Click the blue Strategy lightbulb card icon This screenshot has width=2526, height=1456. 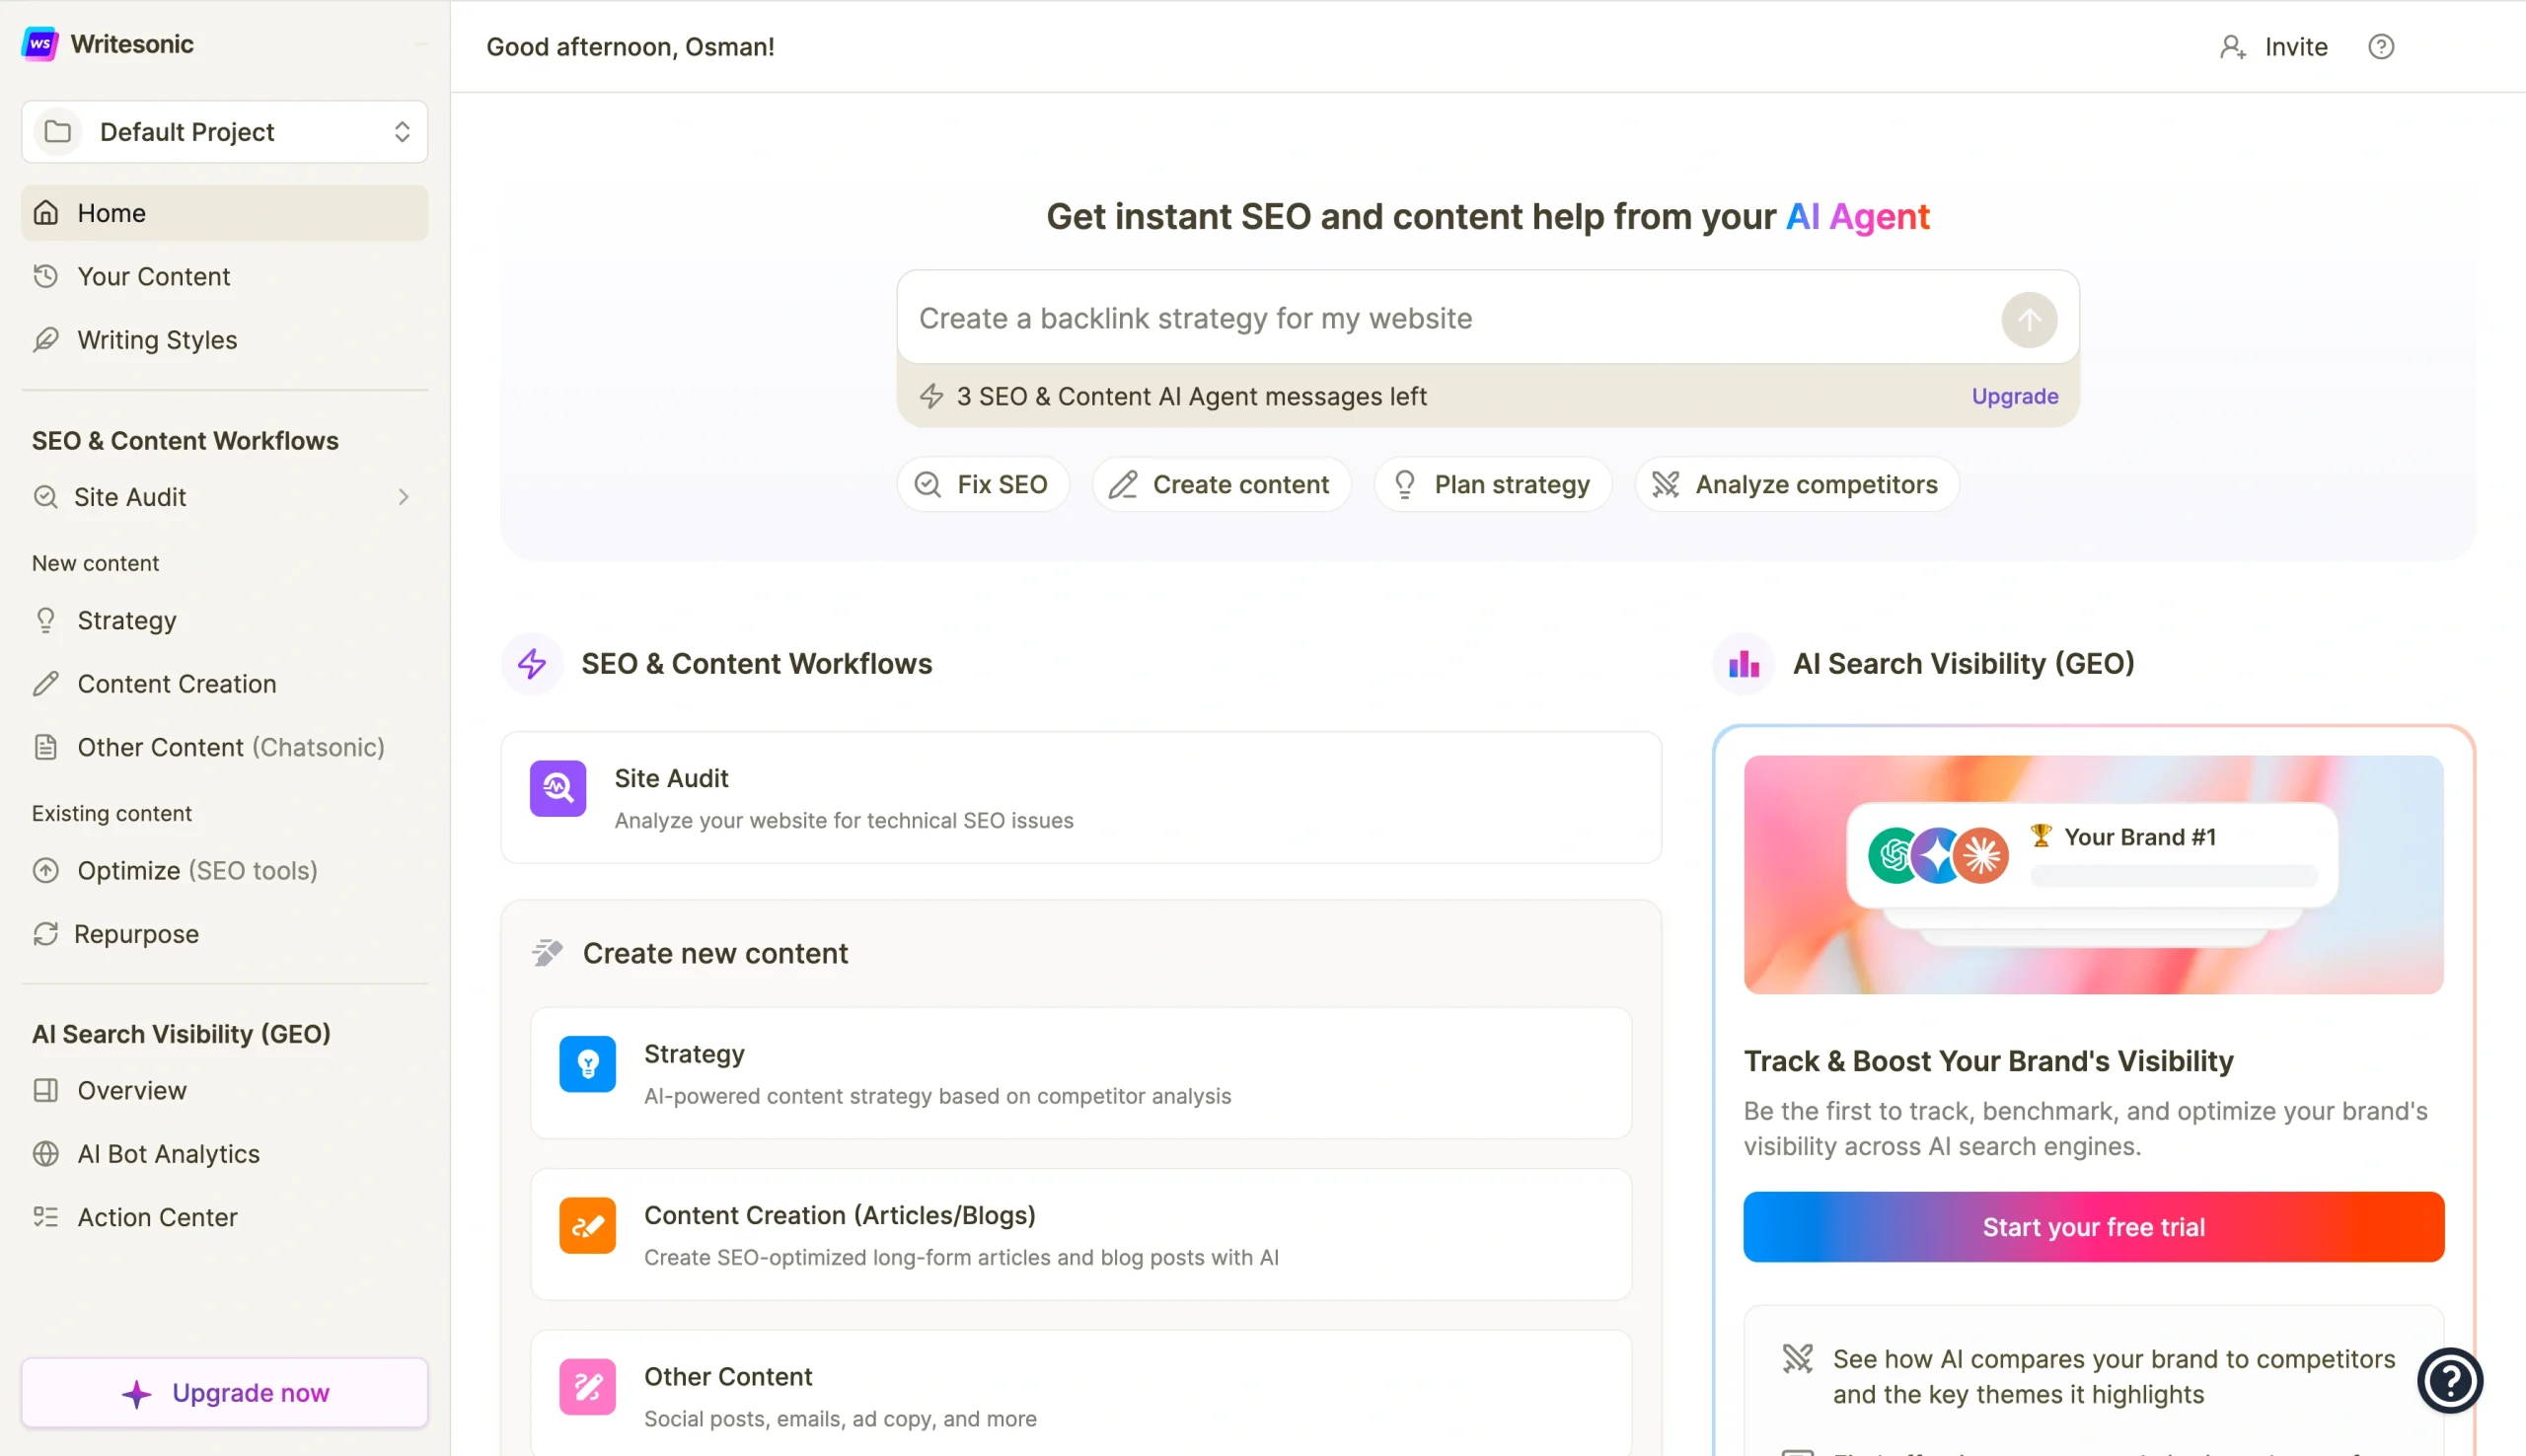(588, 1064)
